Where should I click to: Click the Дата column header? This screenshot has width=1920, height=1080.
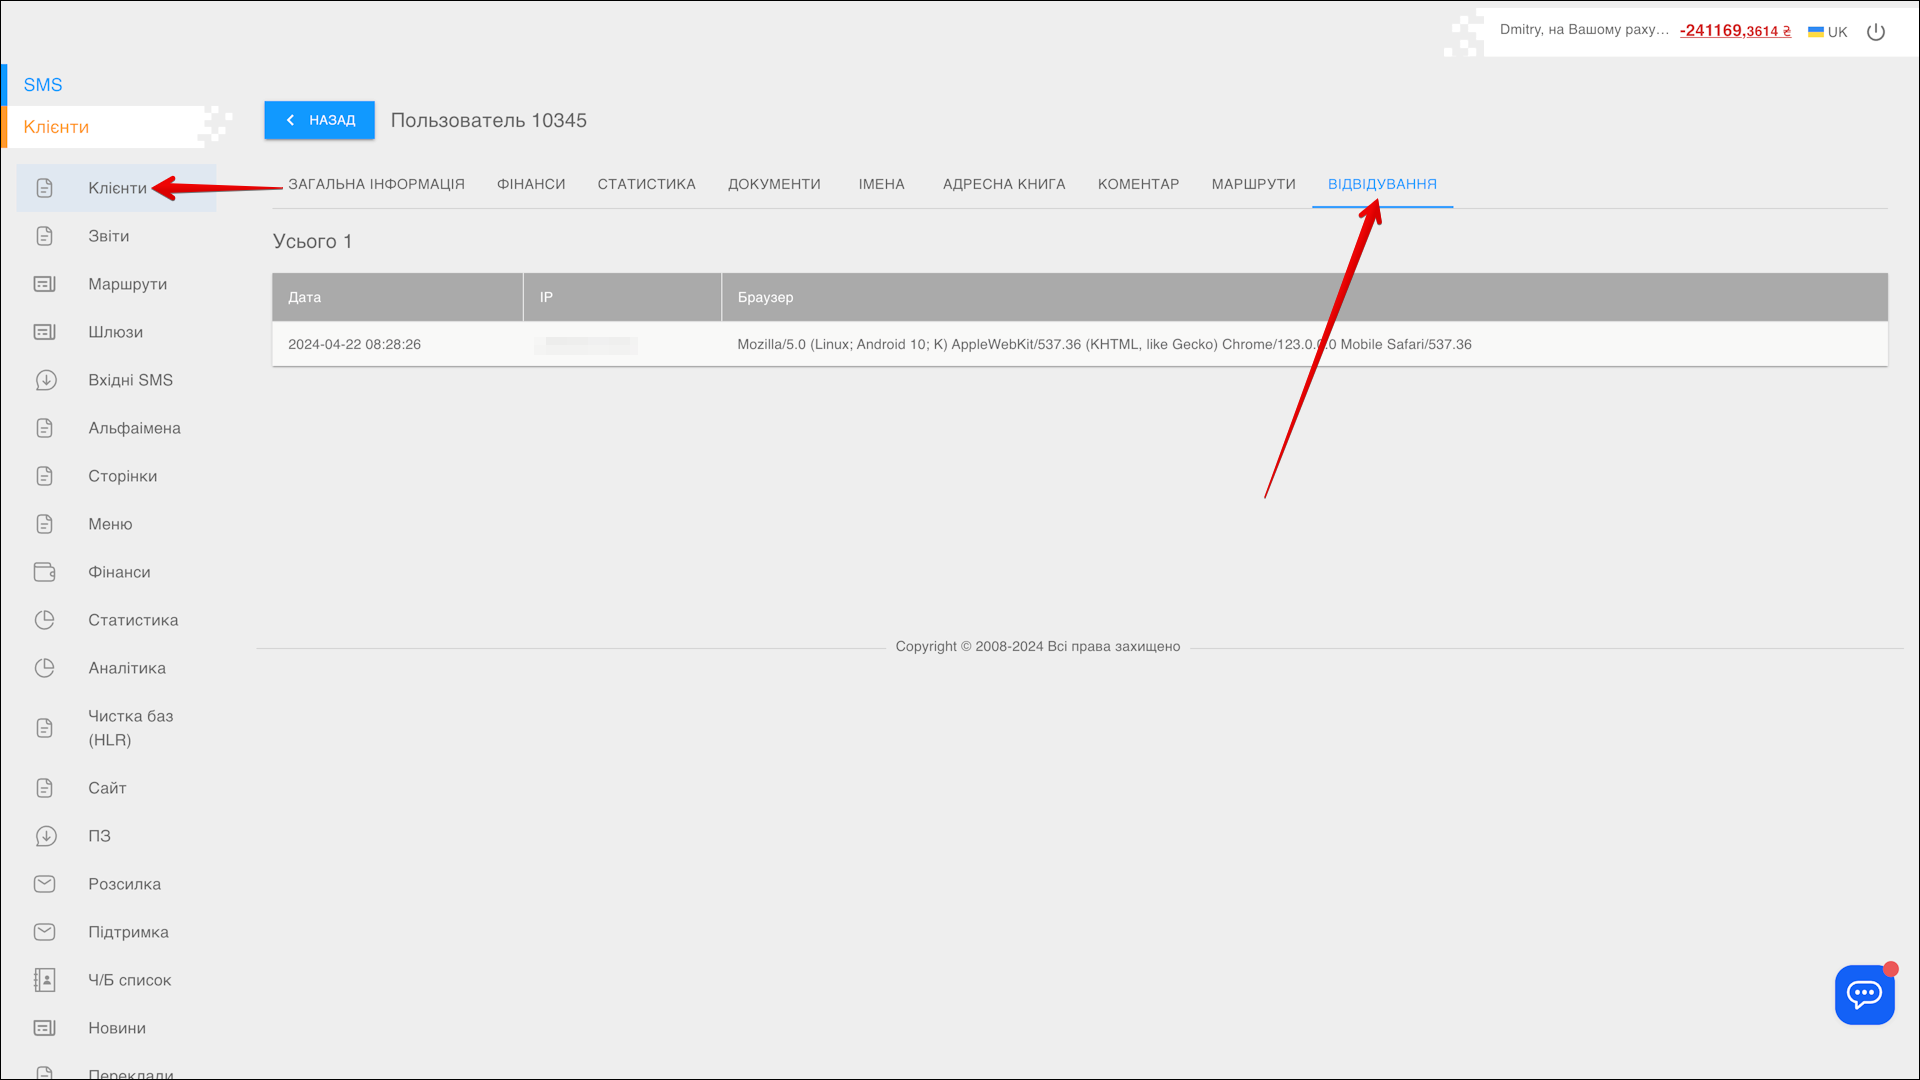305,297
